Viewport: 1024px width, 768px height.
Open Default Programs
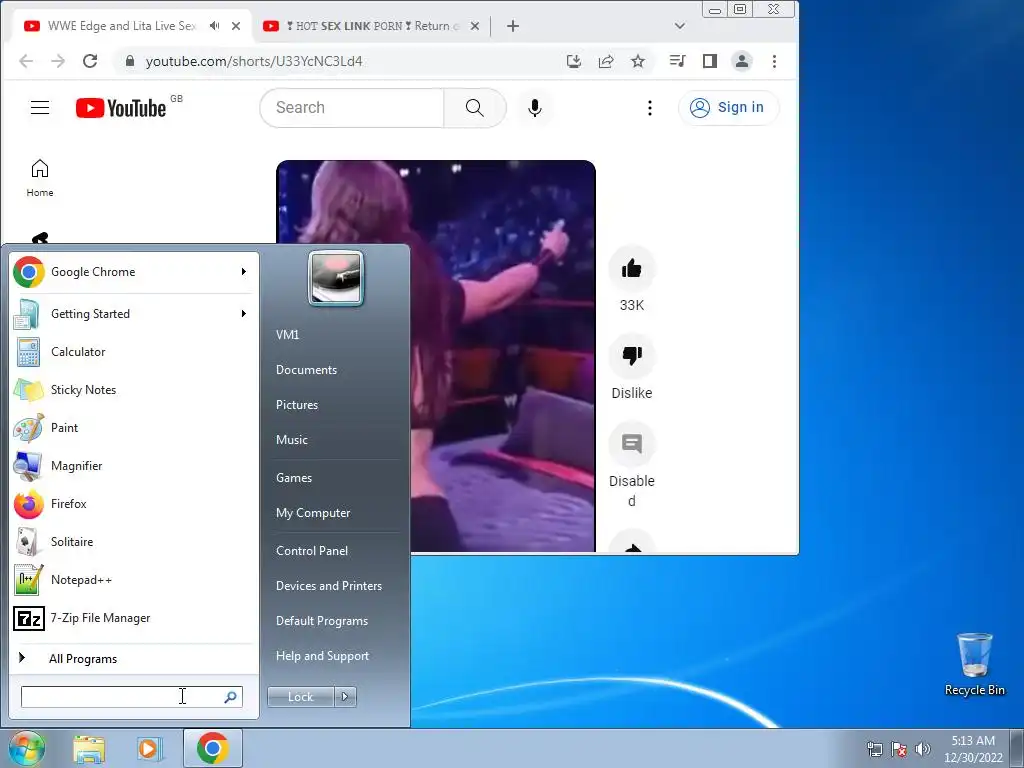[322, 621]
